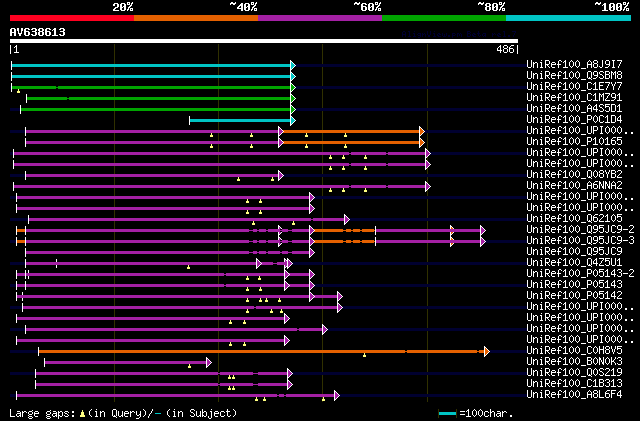The height and width of the screenshot is (421, 640).
Task: Click the 486 query end position label
Action: click(x=505, y=49)
